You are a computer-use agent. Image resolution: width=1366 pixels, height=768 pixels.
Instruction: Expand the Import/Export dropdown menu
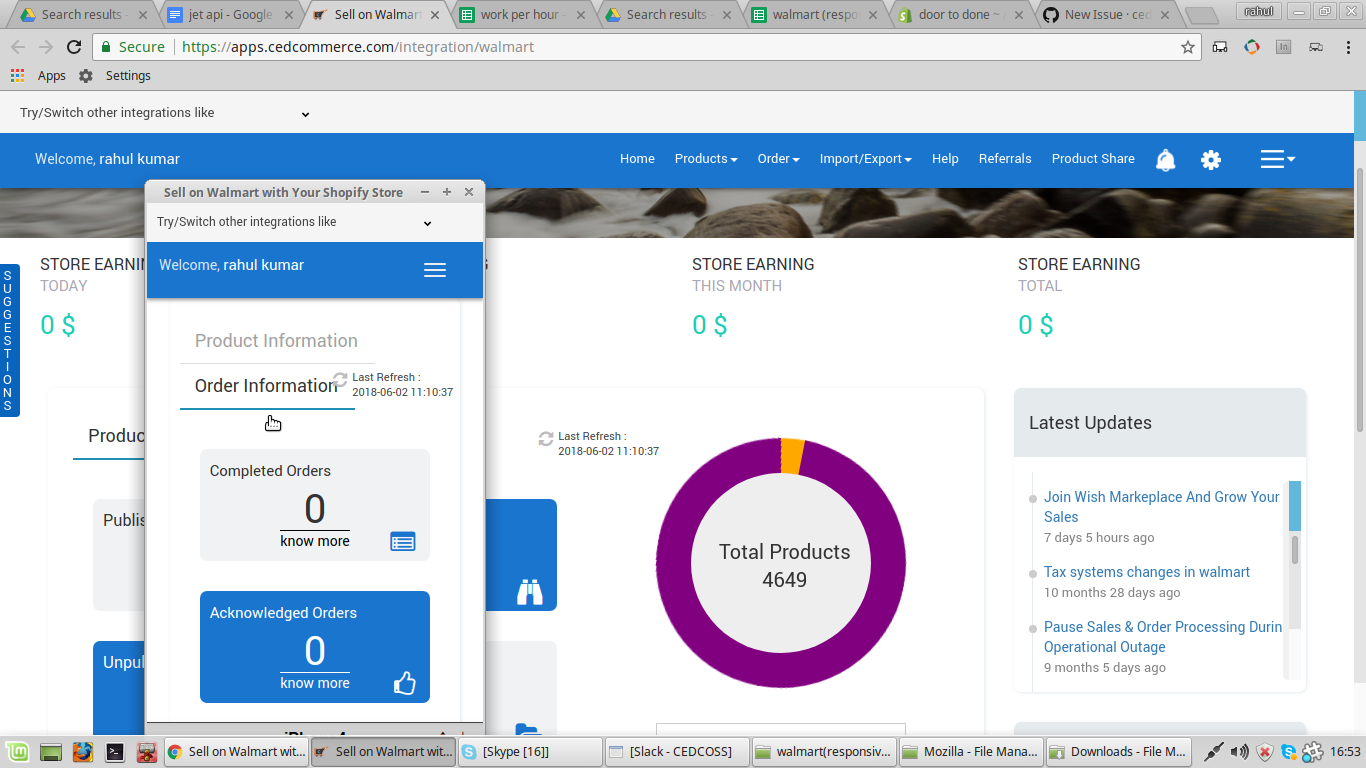tap(865, 159)
